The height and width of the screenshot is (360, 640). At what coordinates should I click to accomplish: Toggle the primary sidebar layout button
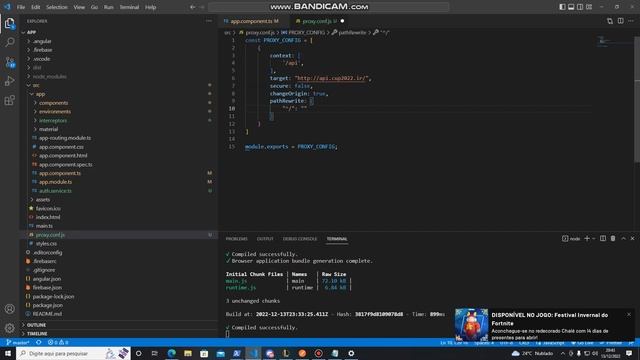pos(562,7)
